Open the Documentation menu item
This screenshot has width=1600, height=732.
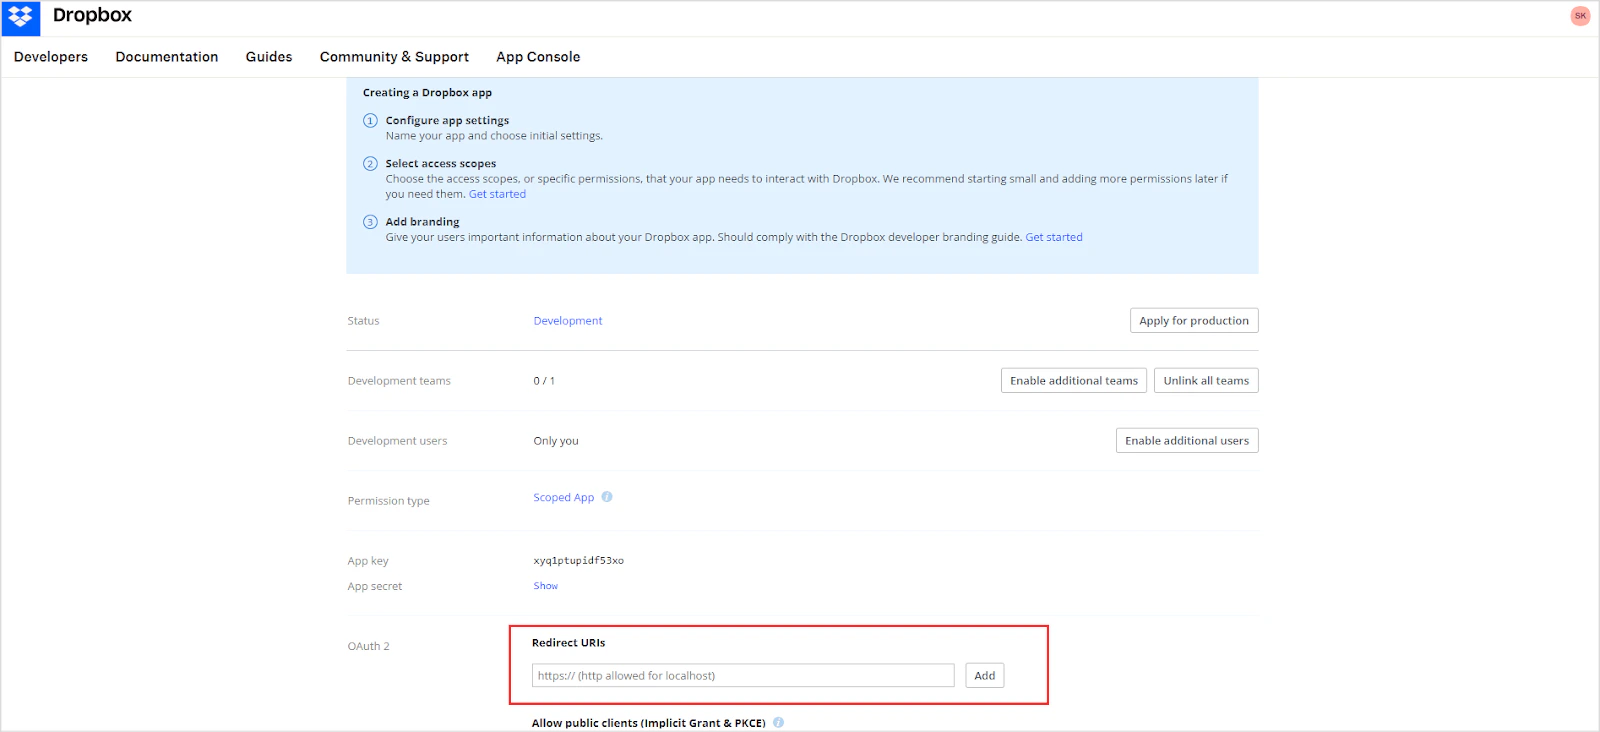[x=167, y=57]
